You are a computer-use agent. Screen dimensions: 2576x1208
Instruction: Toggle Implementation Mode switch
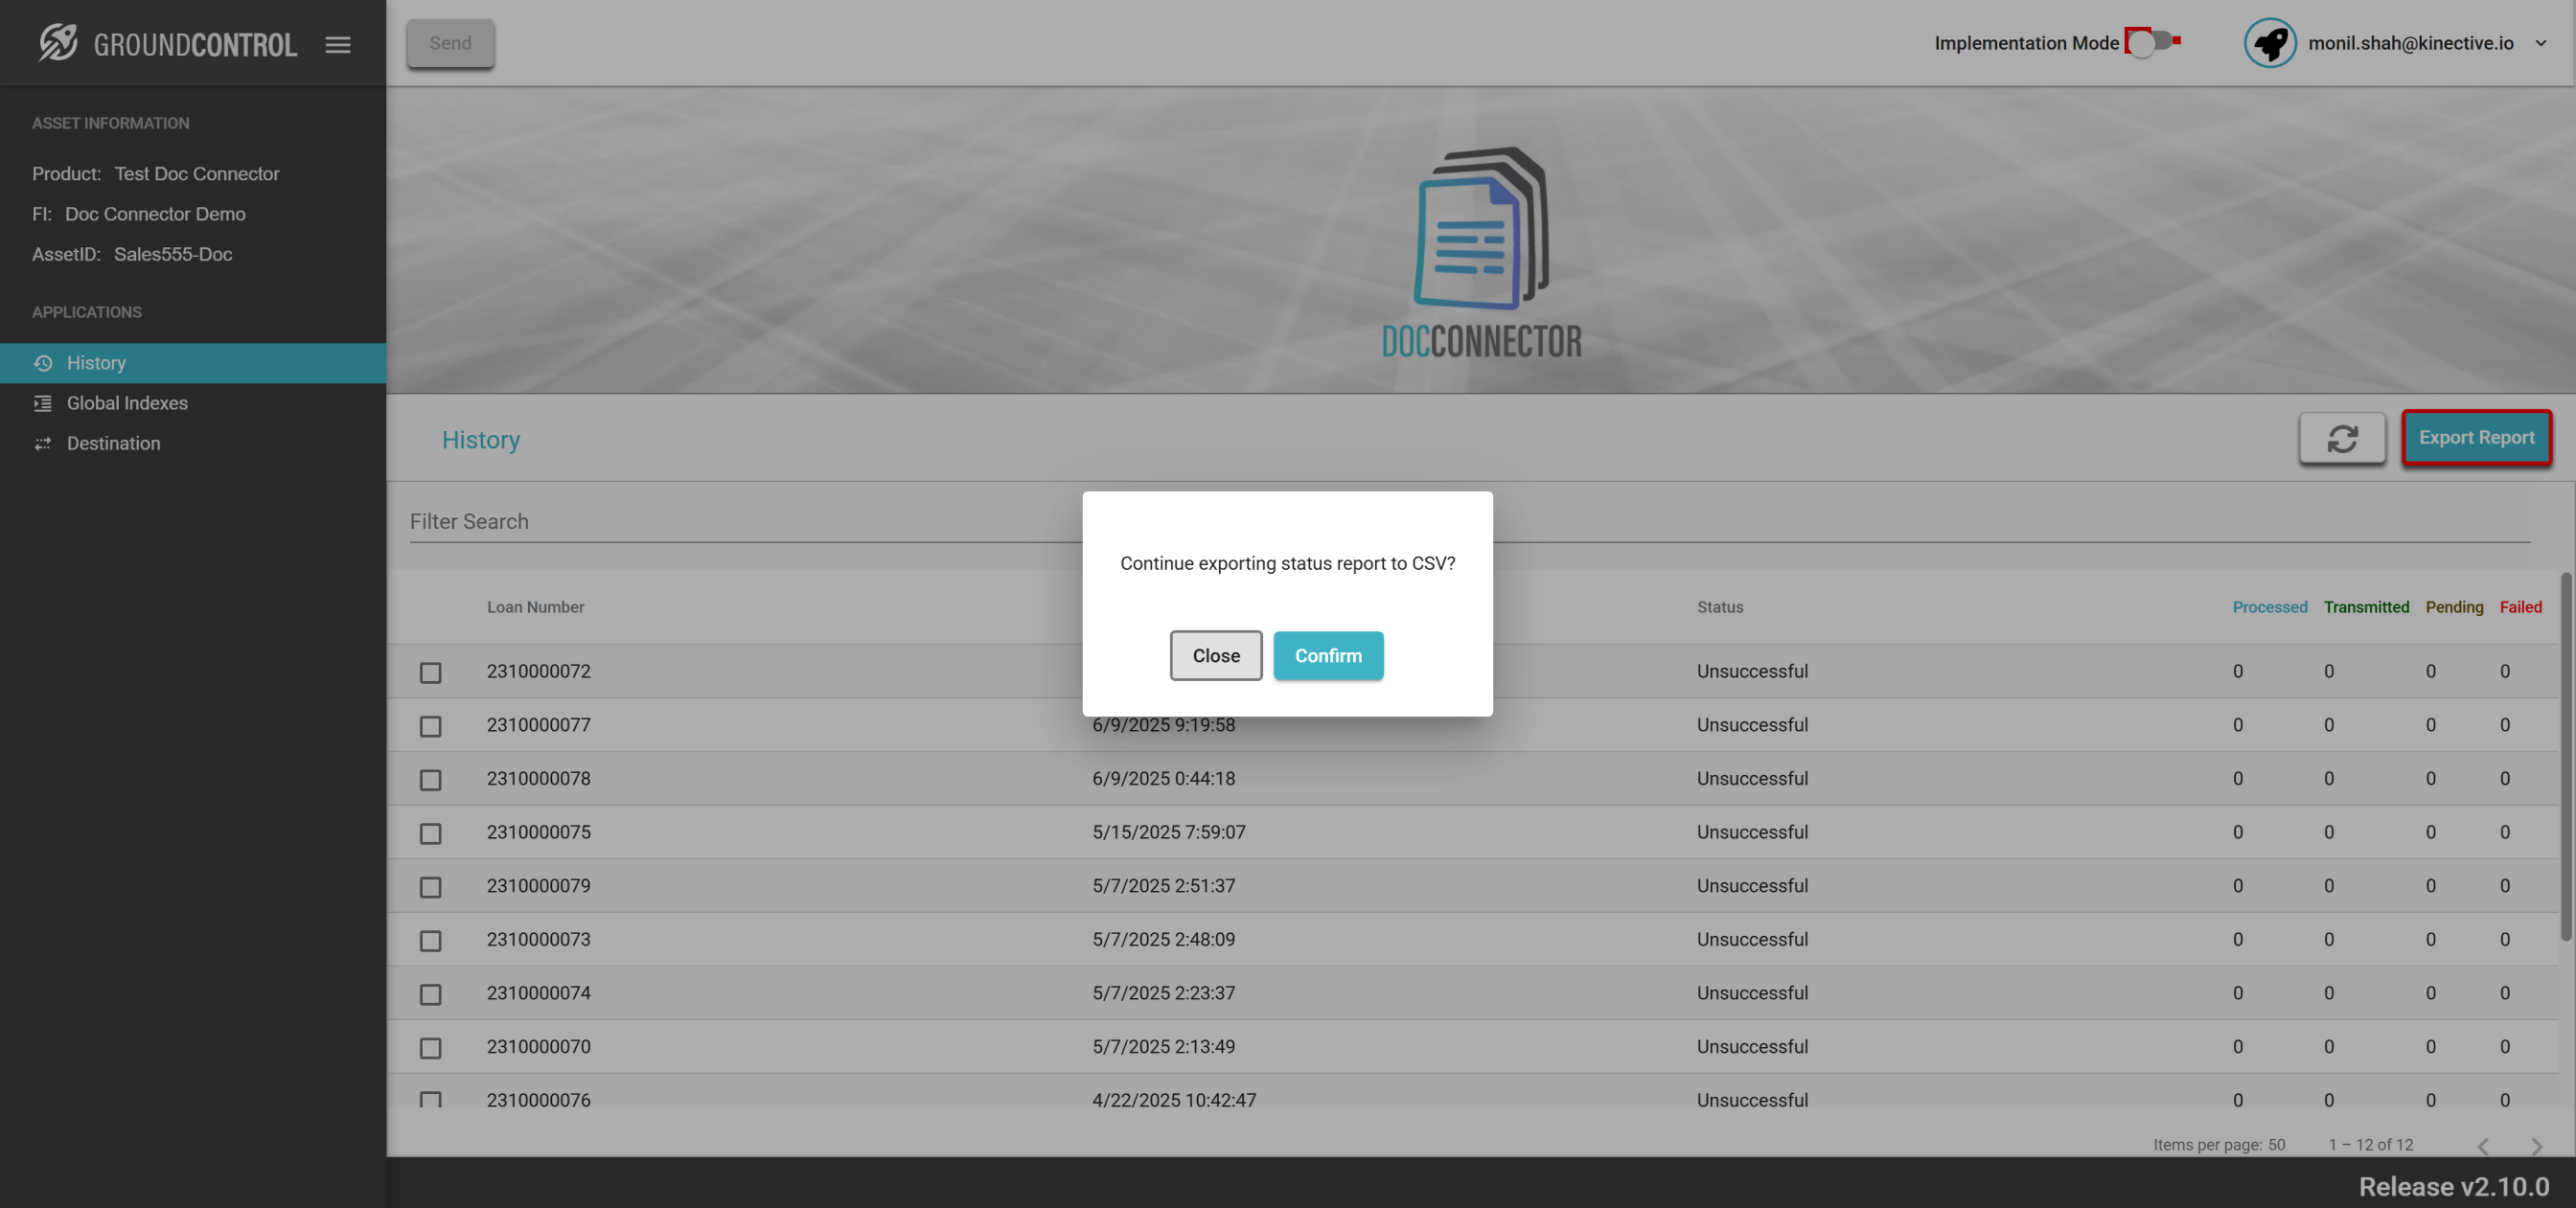[x=2150, y=42]
